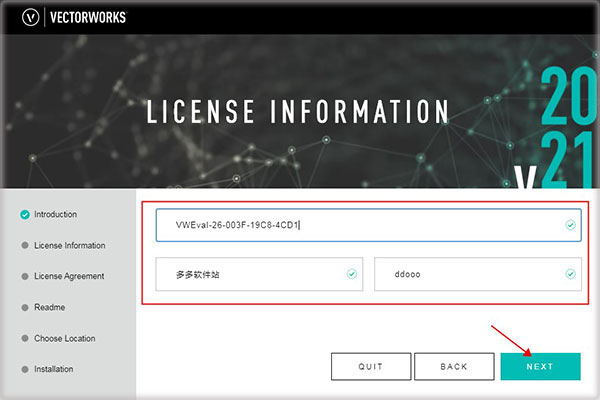Click the serial number input field
Image resolution: width=600 pixels, height=400 pixels.
click(x=368, y=225)
